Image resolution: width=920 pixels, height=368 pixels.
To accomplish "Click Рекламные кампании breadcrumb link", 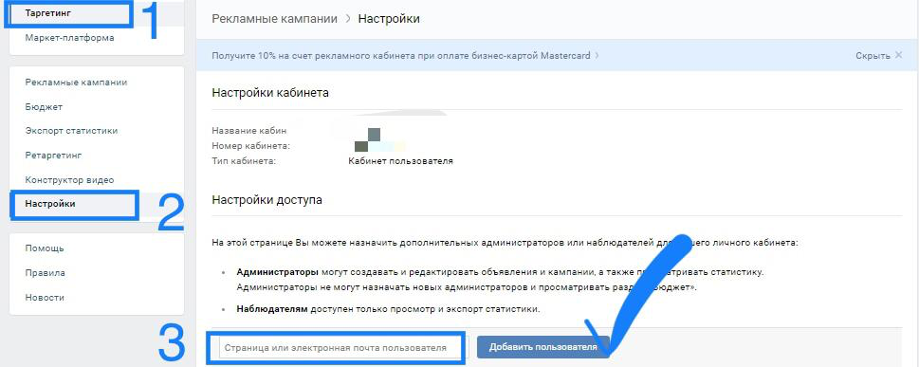I will (x=275, y=19).
